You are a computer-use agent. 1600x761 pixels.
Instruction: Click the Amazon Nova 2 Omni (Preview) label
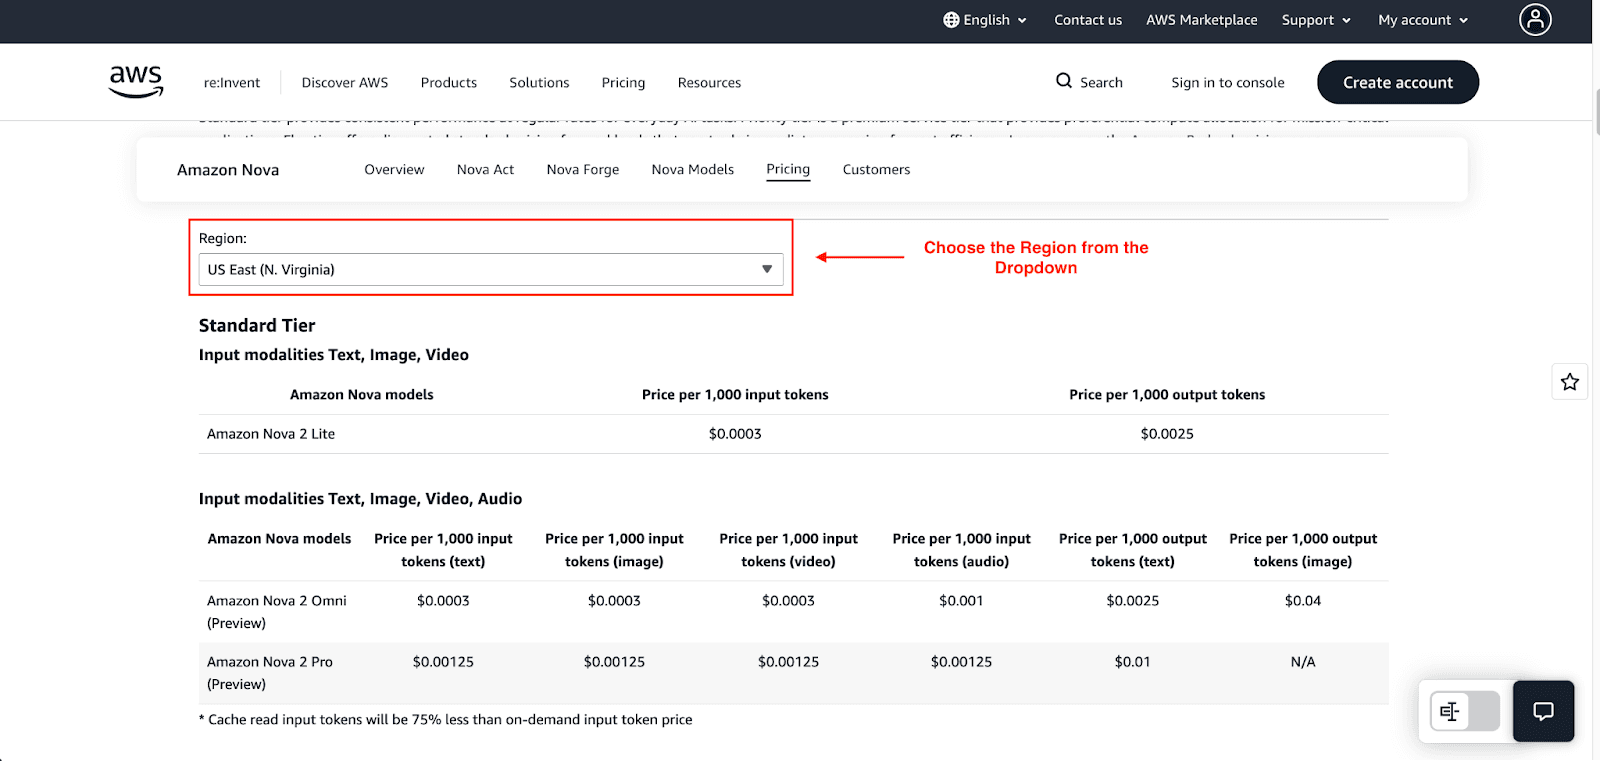pos(277,612)
